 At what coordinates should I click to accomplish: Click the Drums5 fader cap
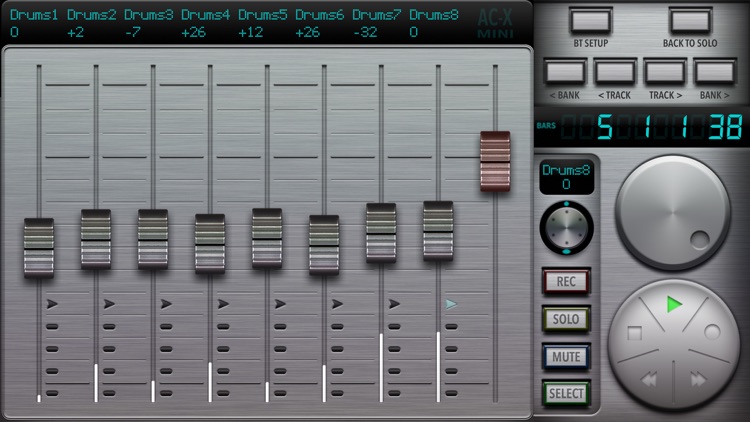(267, 238)
